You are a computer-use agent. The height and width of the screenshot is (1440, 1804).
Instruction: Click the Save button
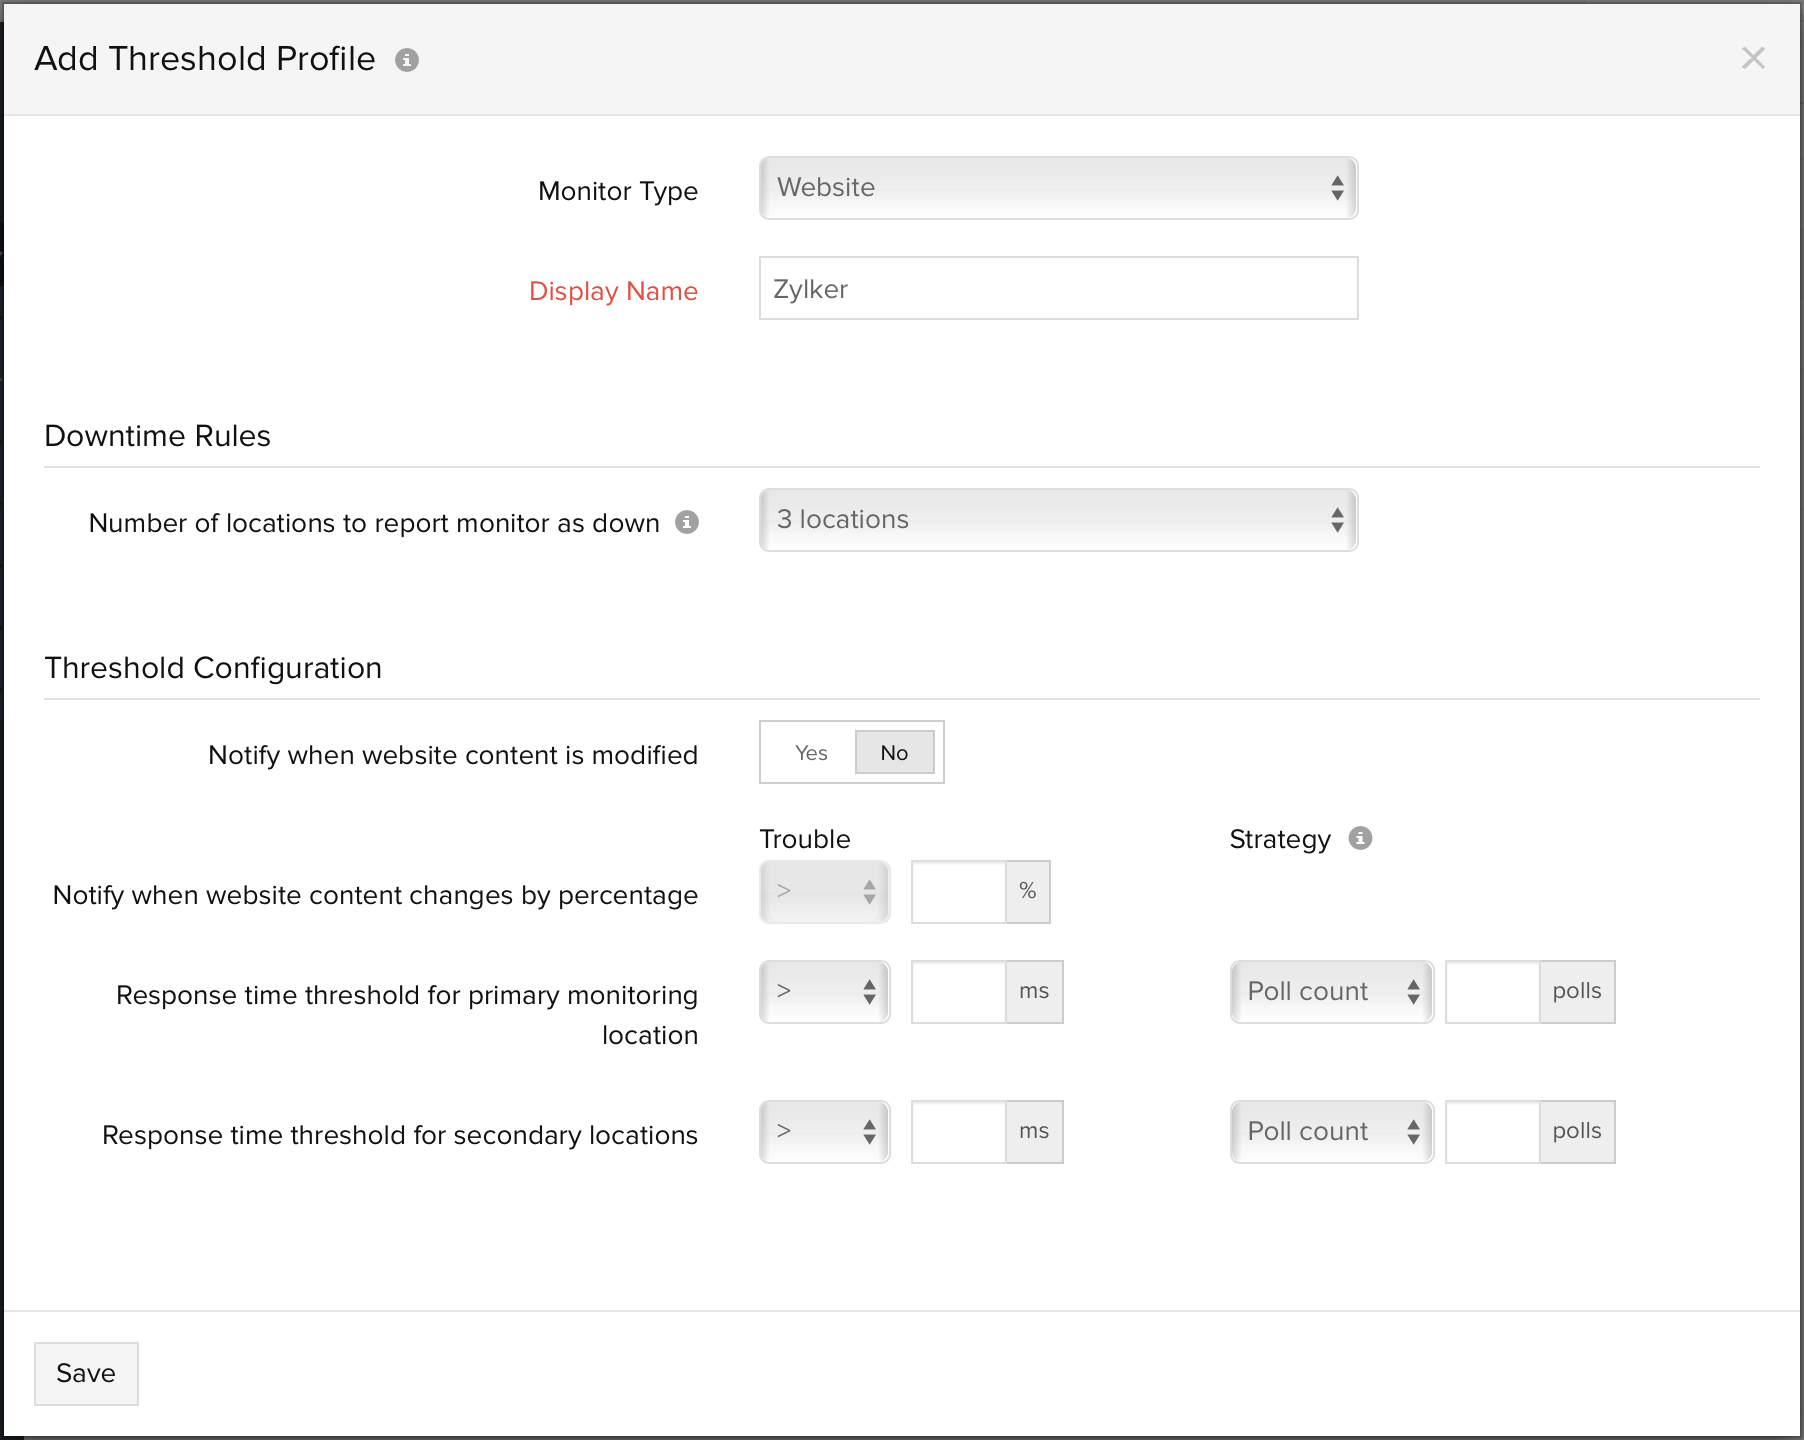[x=86, y=1374]
